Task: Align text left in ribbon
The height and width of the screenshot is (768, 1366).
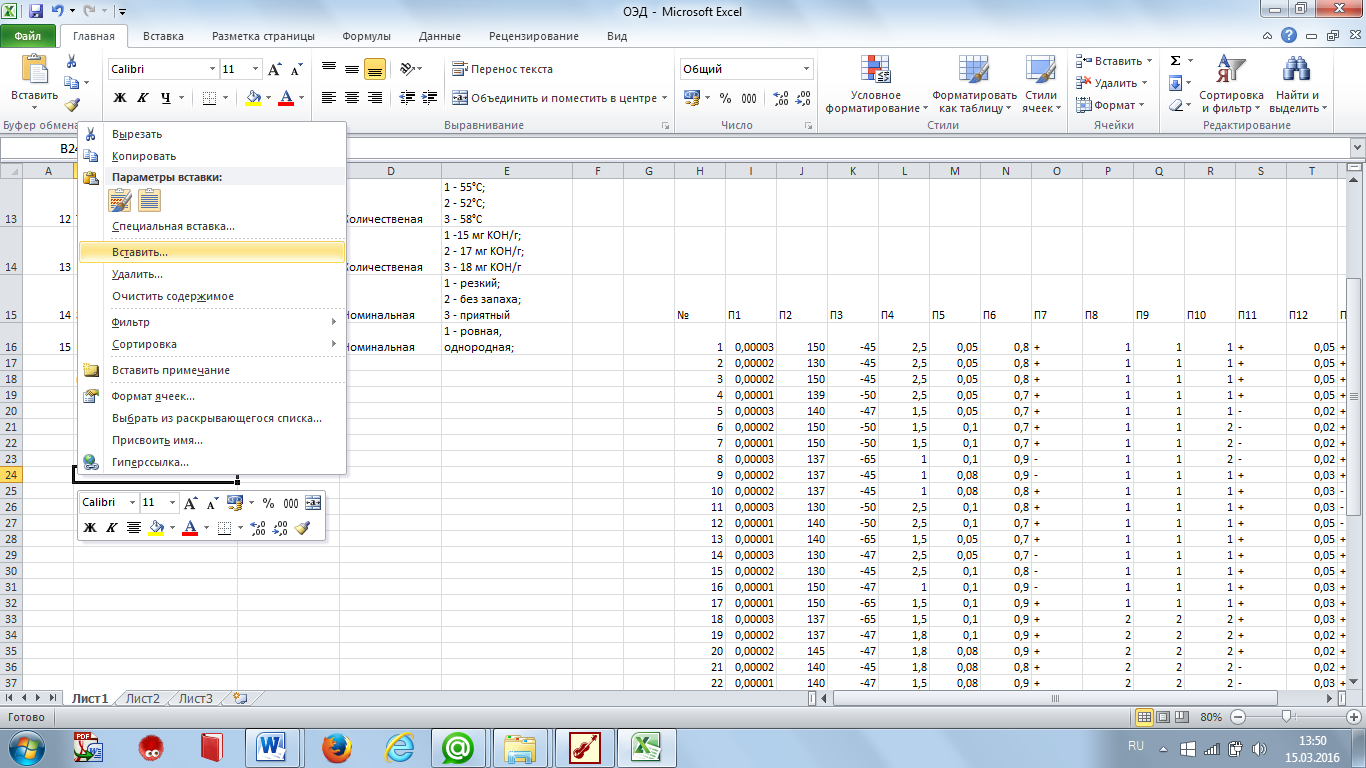Action: (x=329, y=98)
